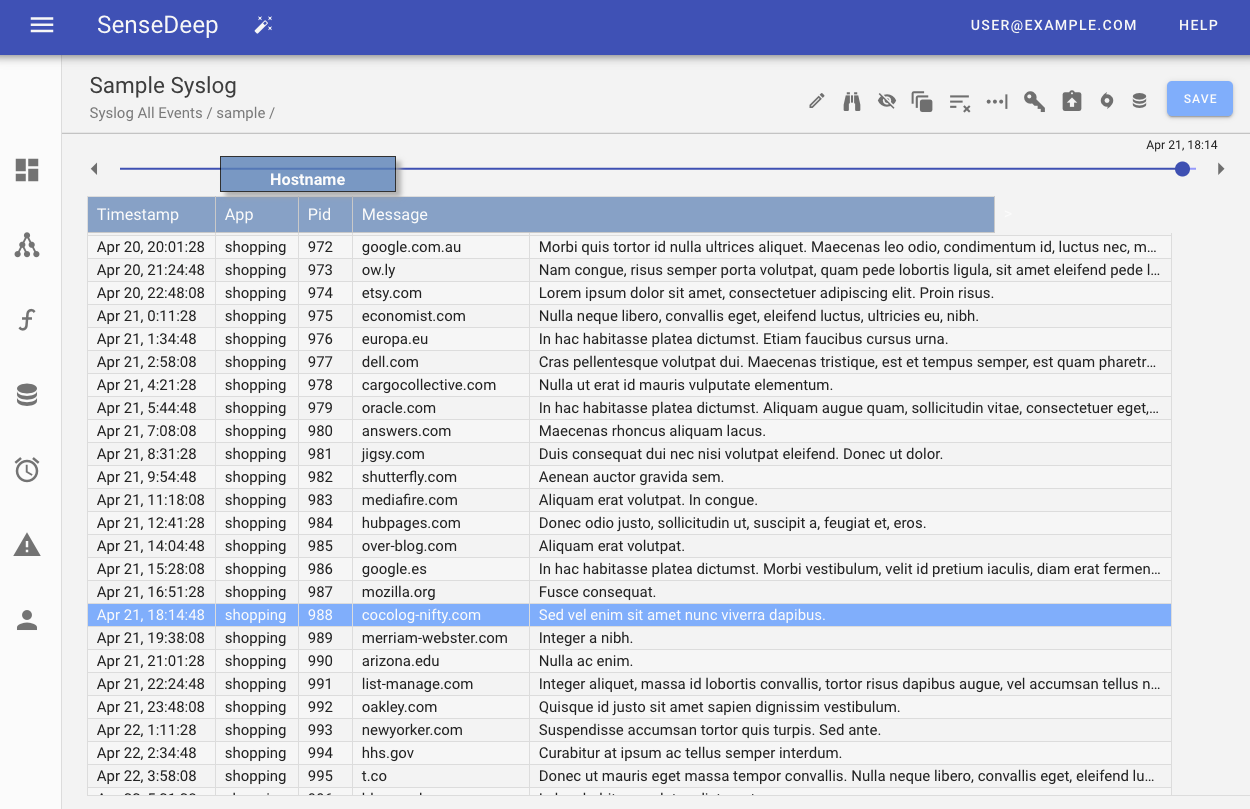This screenshot has height=809, width=1250.
Task: Open the HELP menu
Action: click(x=1199, y=26)
